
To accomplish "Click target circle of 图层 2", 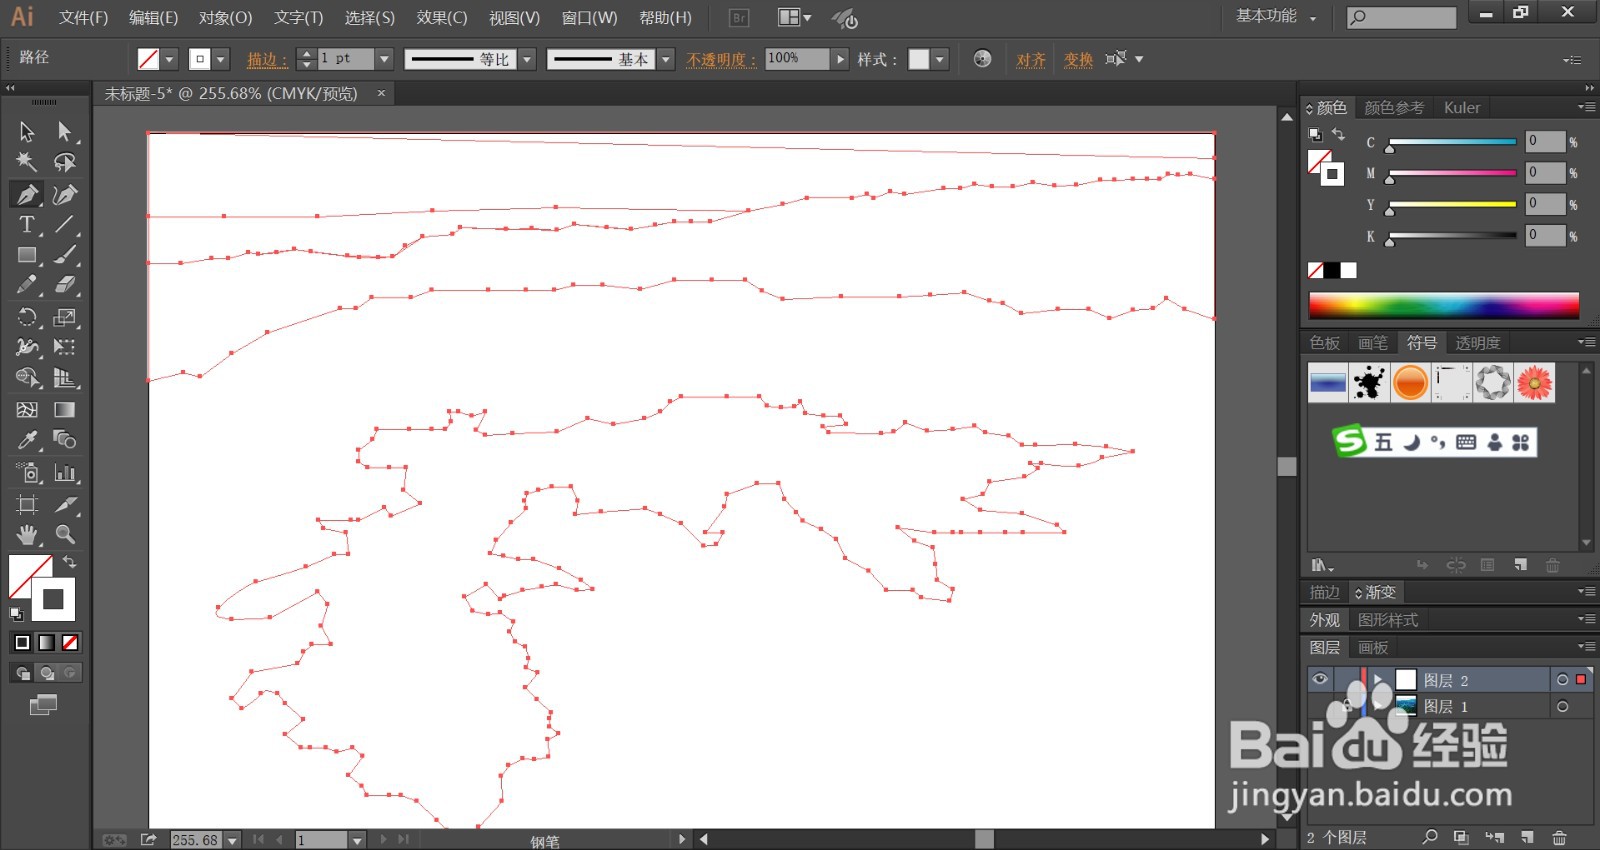I will [x=1562, y=680].
